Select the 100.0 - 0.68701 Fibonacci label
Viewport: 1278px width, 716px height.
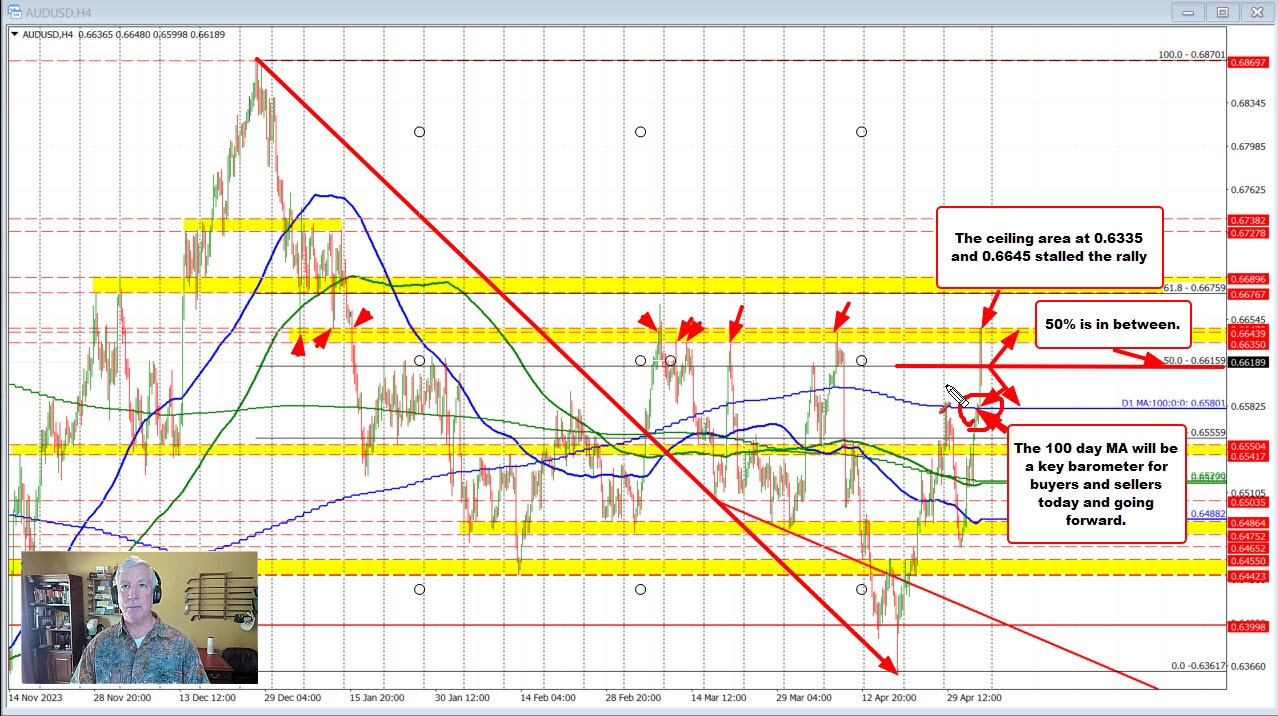click(1191, 56)
